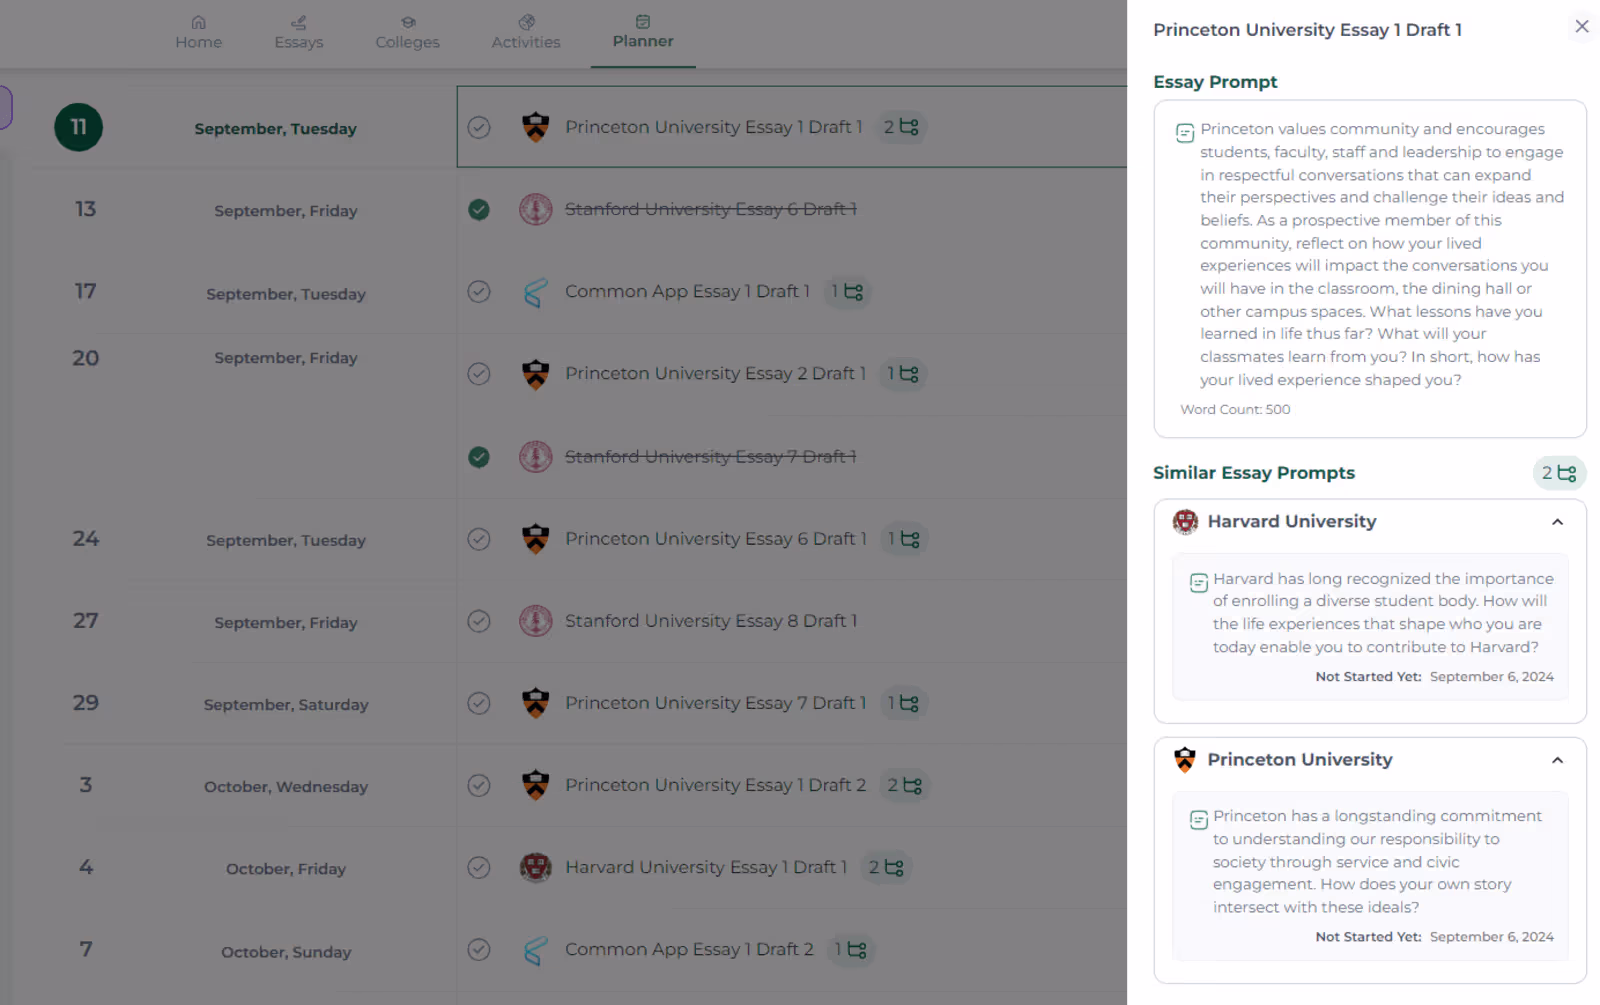
Task: Uncheck Stanford University Essay 6 Draft 1
Action: (x=479, y=209)
